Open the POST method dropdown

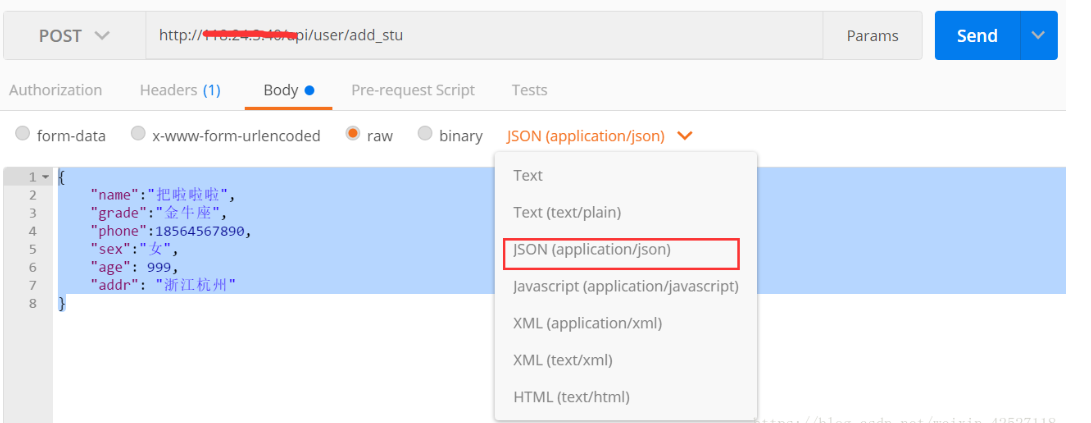[x=74, y=35]
